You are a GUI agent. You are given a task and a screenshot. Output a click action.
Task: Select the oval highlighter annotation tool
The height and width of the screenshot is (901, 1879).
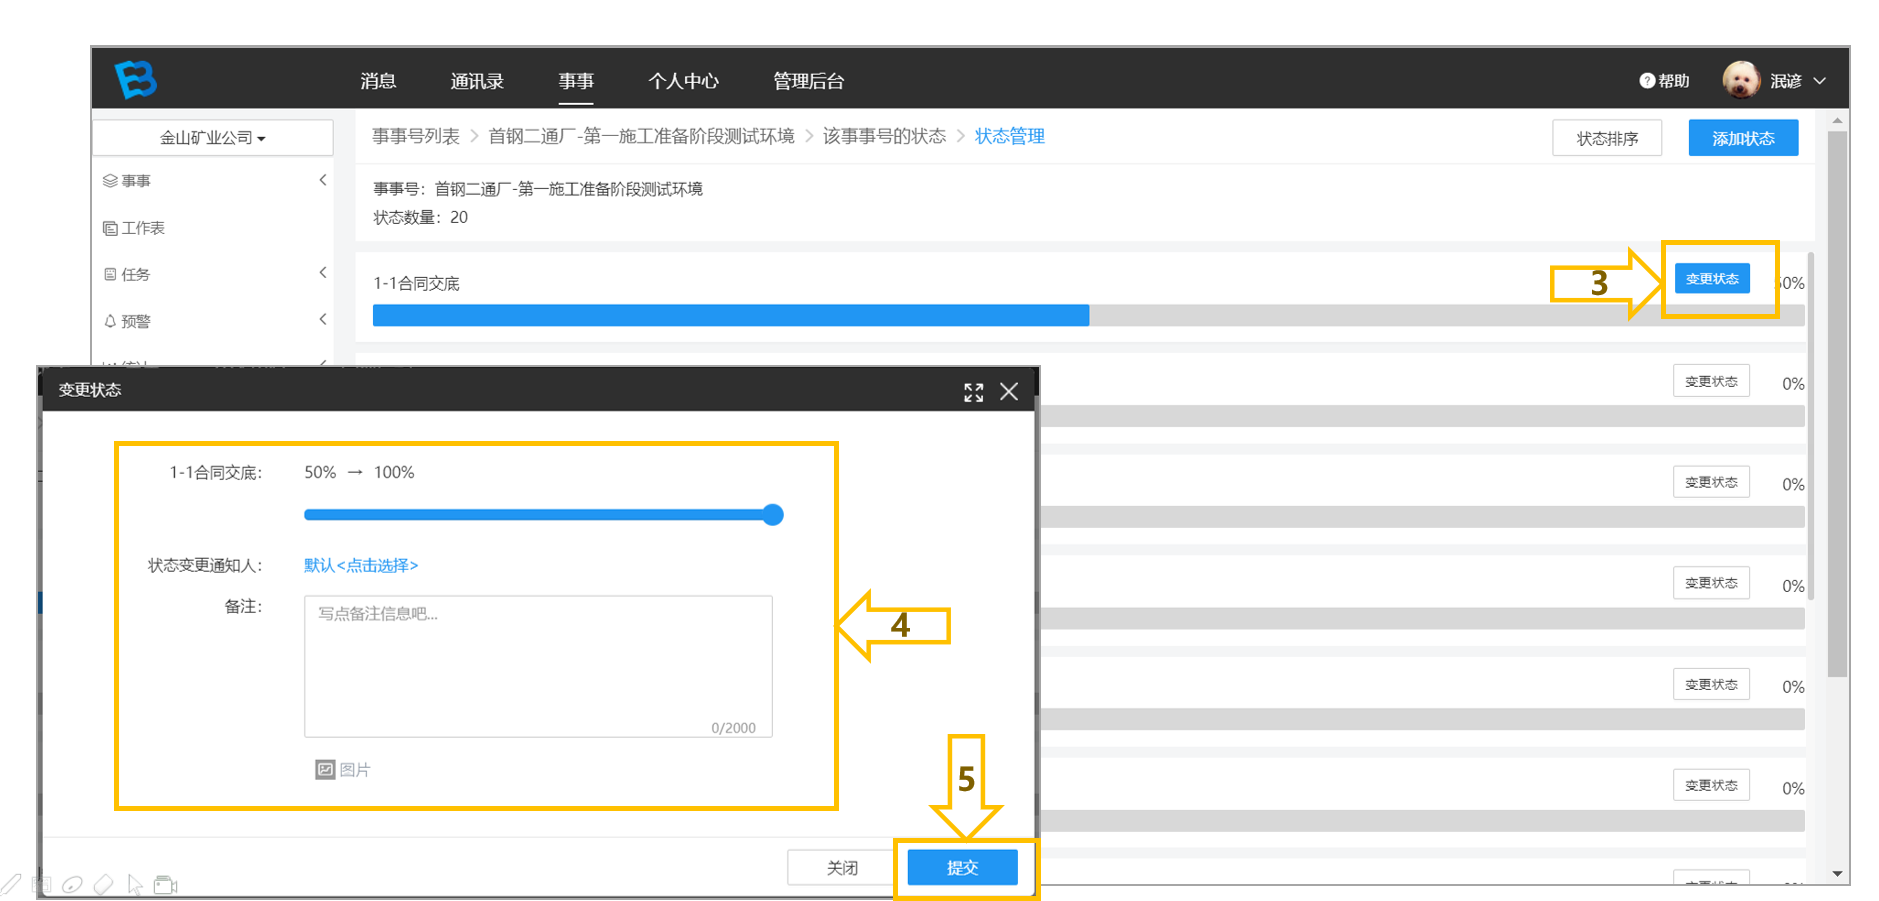[x=72, y=885]
